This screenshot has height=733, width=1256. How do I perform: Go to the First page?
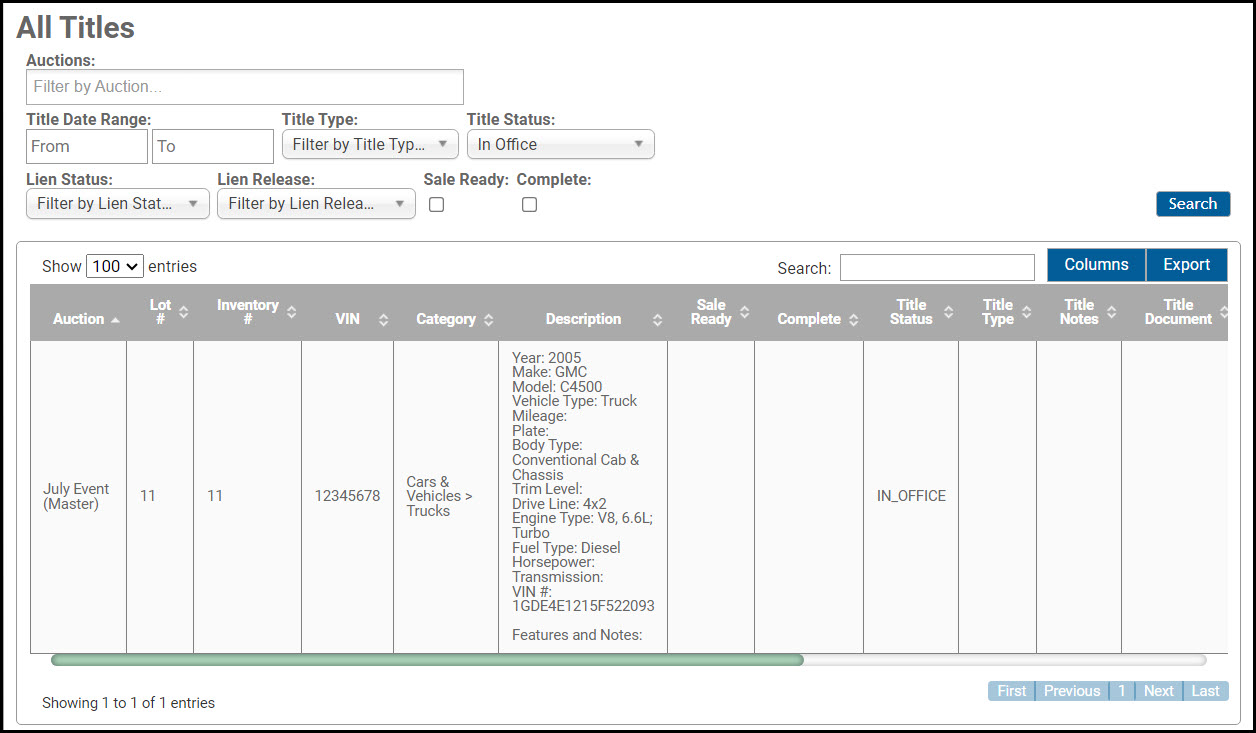point(1011,691)
